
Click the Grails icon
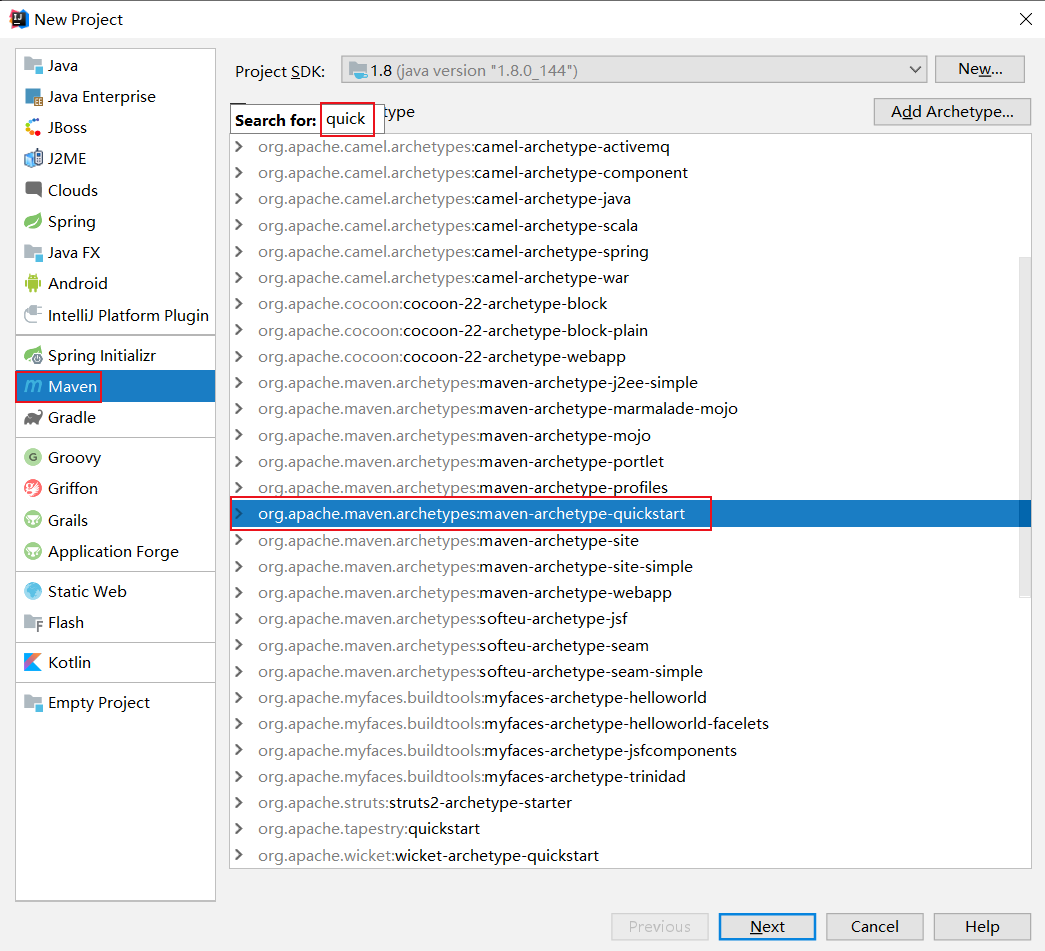coord(33,520)
